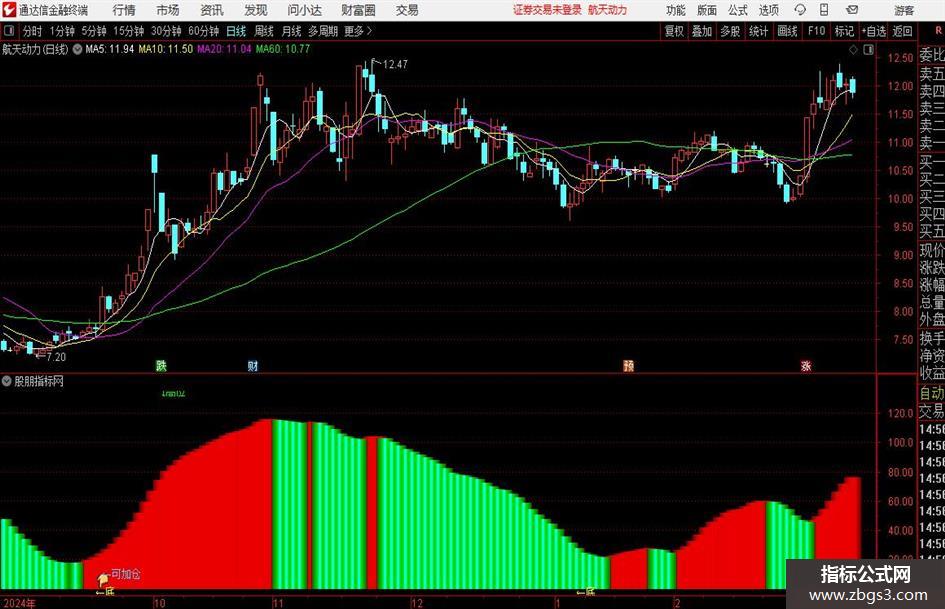Click the 跌 event marker on chart
The height and width of the screenshot is (609, 945).
click(x=161, y=365)
